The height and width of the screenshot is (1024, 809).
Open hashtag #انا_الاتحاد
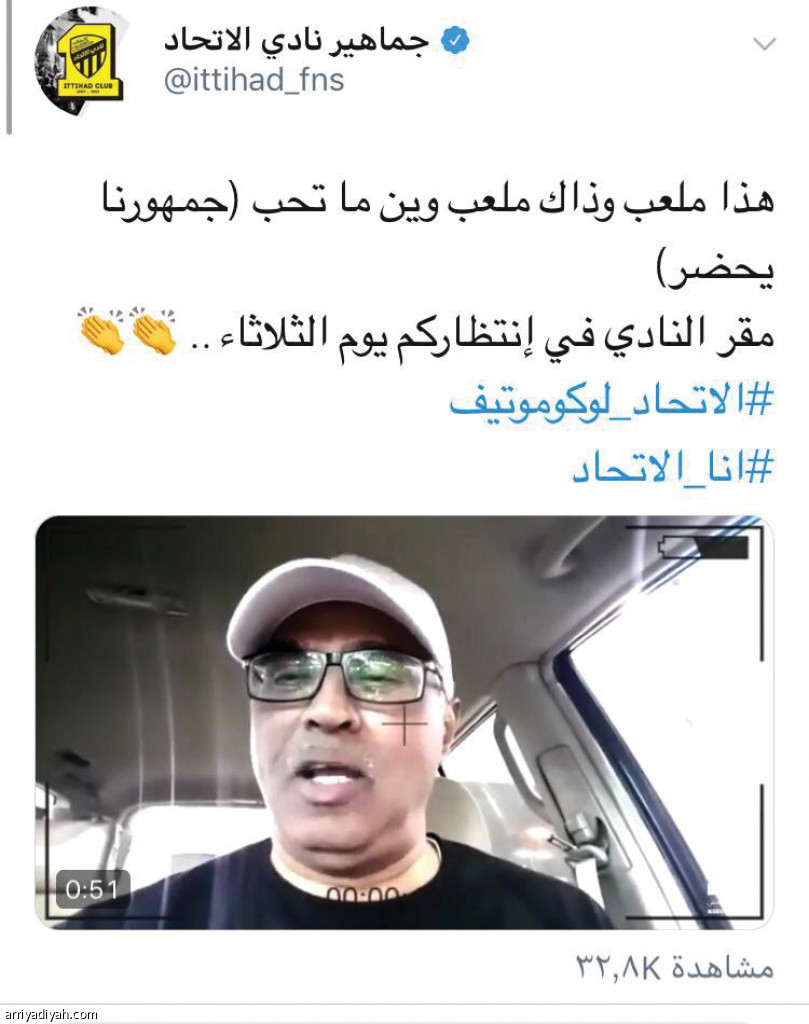pos(673,468)
